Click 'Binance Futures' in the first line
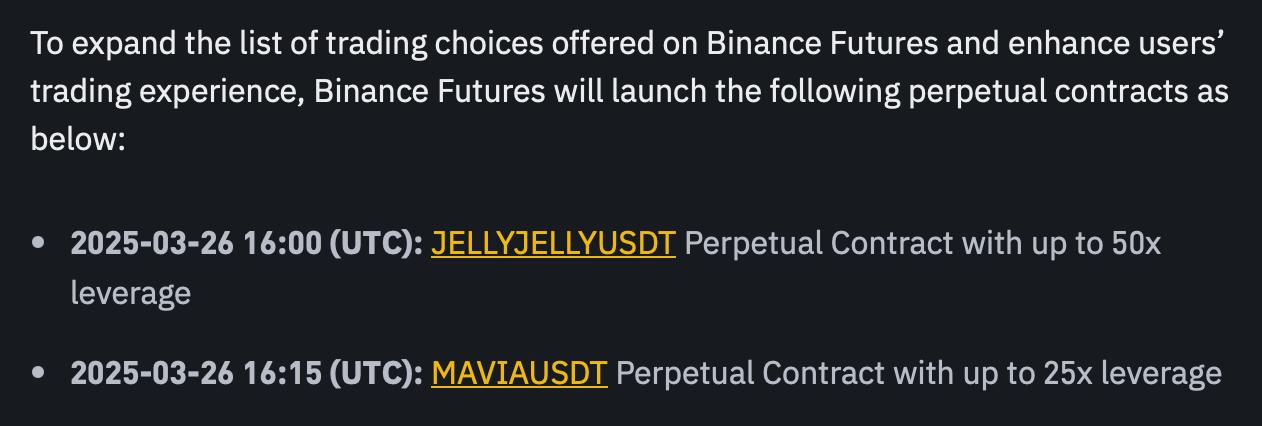Image resolution: width=1262 pixels, height=426 pixels. tap(820, 43)
